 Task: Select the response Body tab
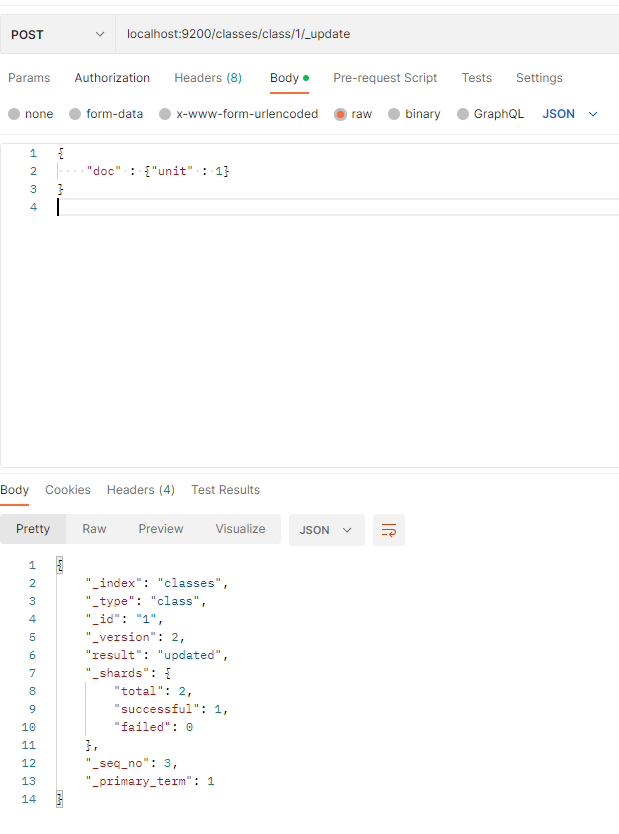pos(14,490)
